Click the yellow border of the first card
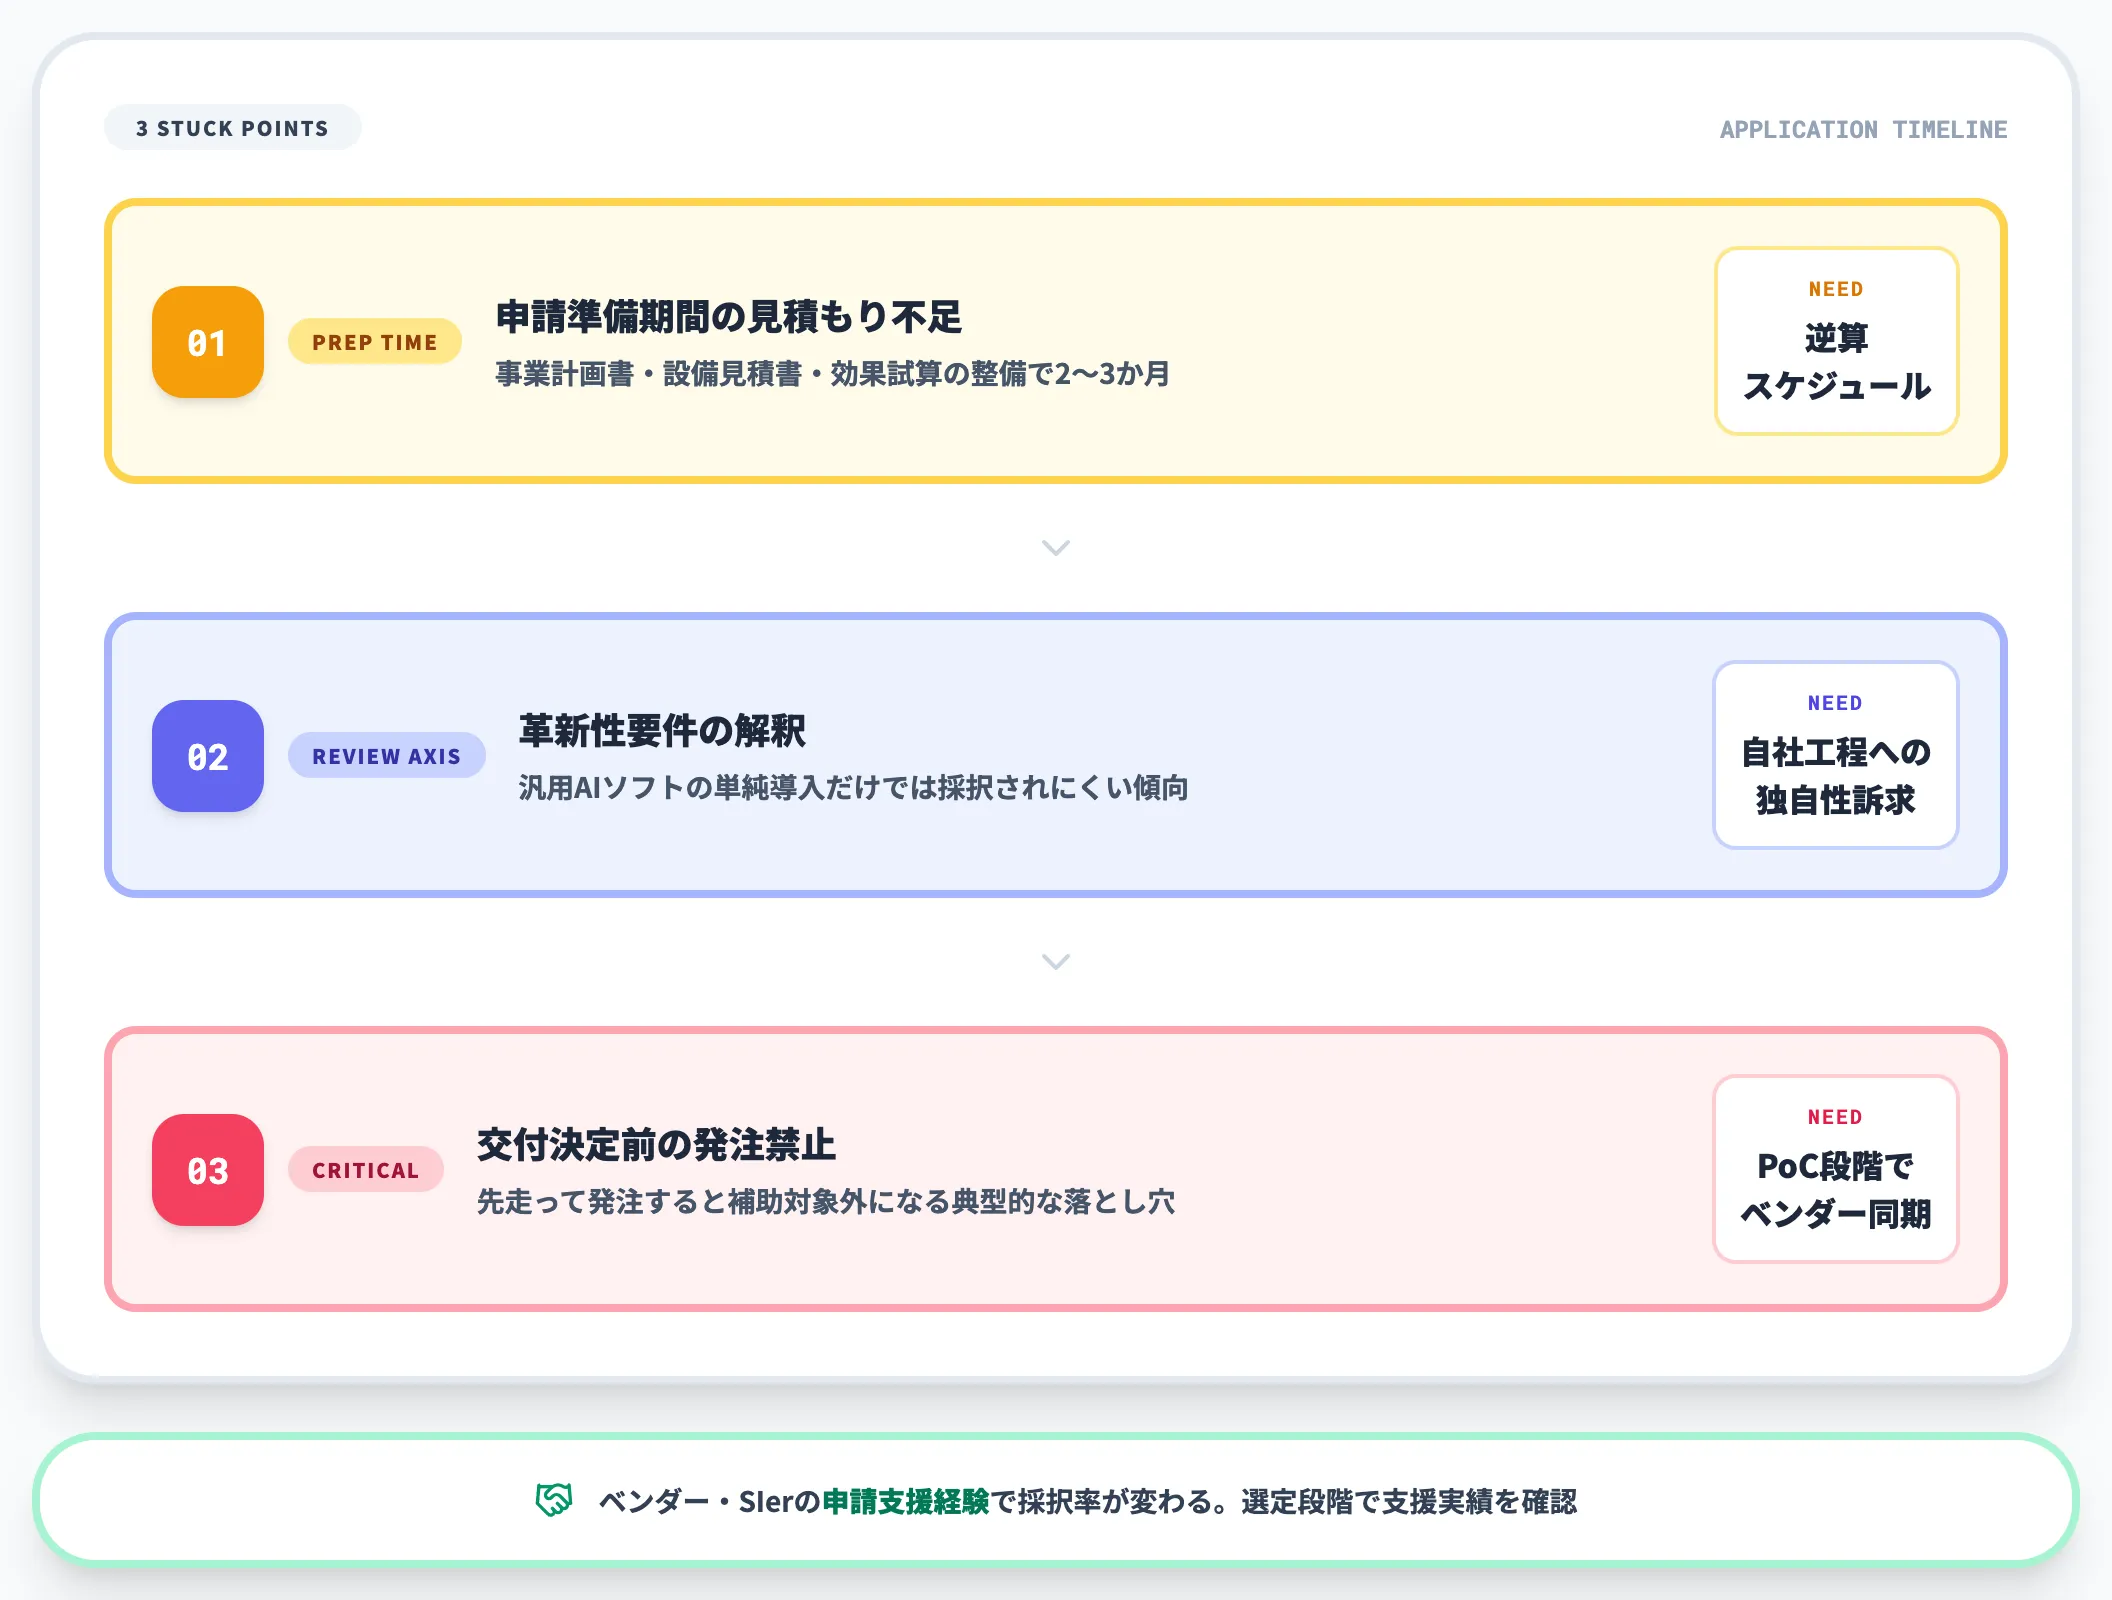 [x=1055, y=203]
